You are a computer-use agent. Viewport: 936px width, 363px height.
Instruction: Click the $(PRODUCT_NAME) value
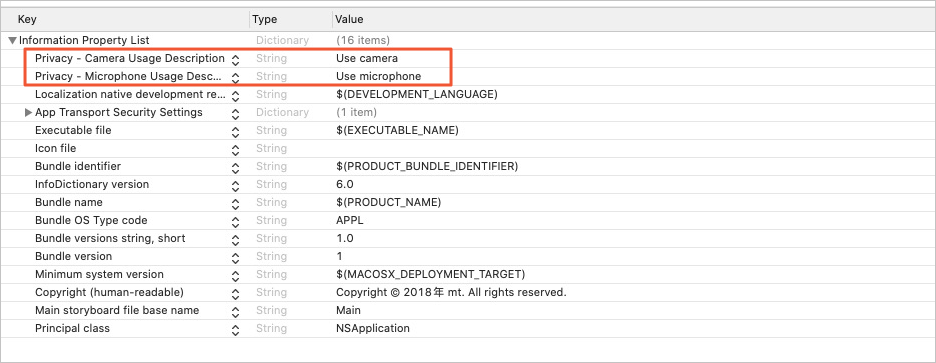pos(389,202)
